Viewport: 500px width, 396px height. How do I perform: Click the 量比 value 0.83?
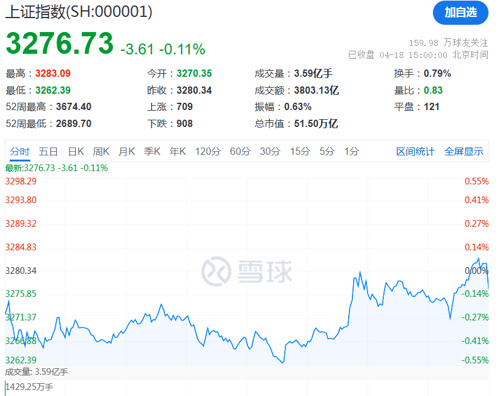pos(433,90)
